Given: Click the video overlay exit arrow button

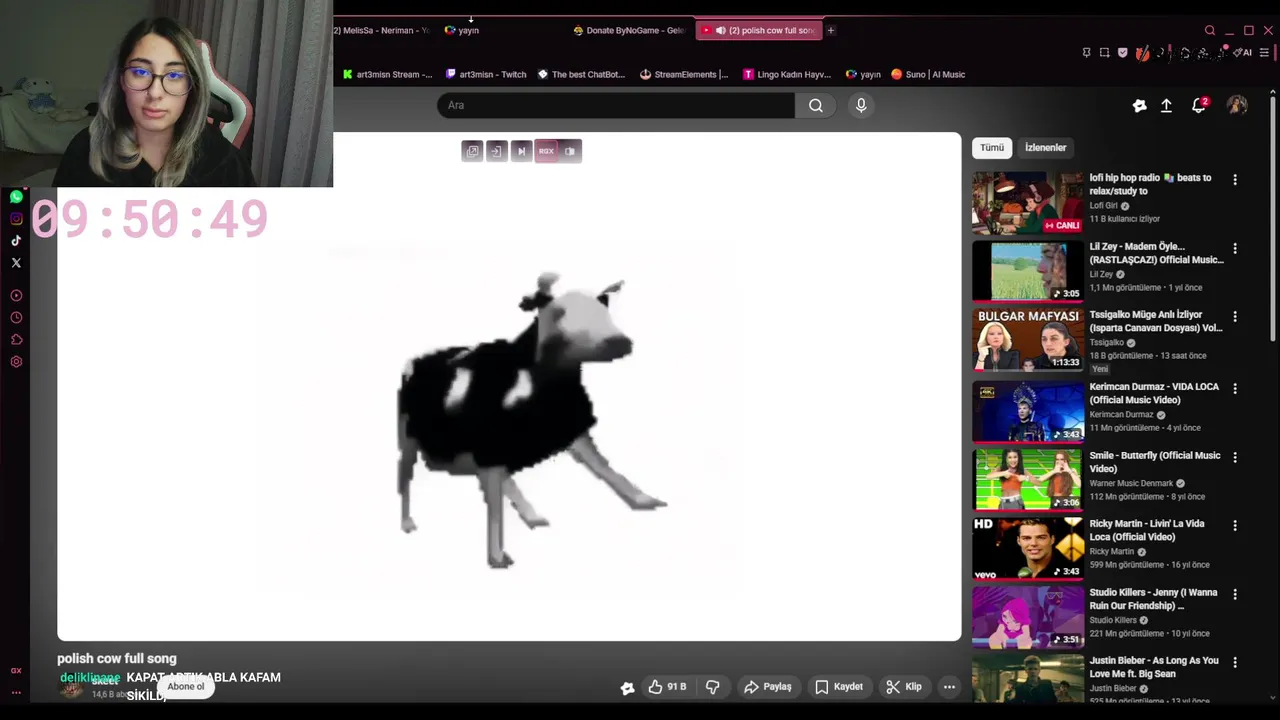Looking at the screenshot, I should point(497,151).
